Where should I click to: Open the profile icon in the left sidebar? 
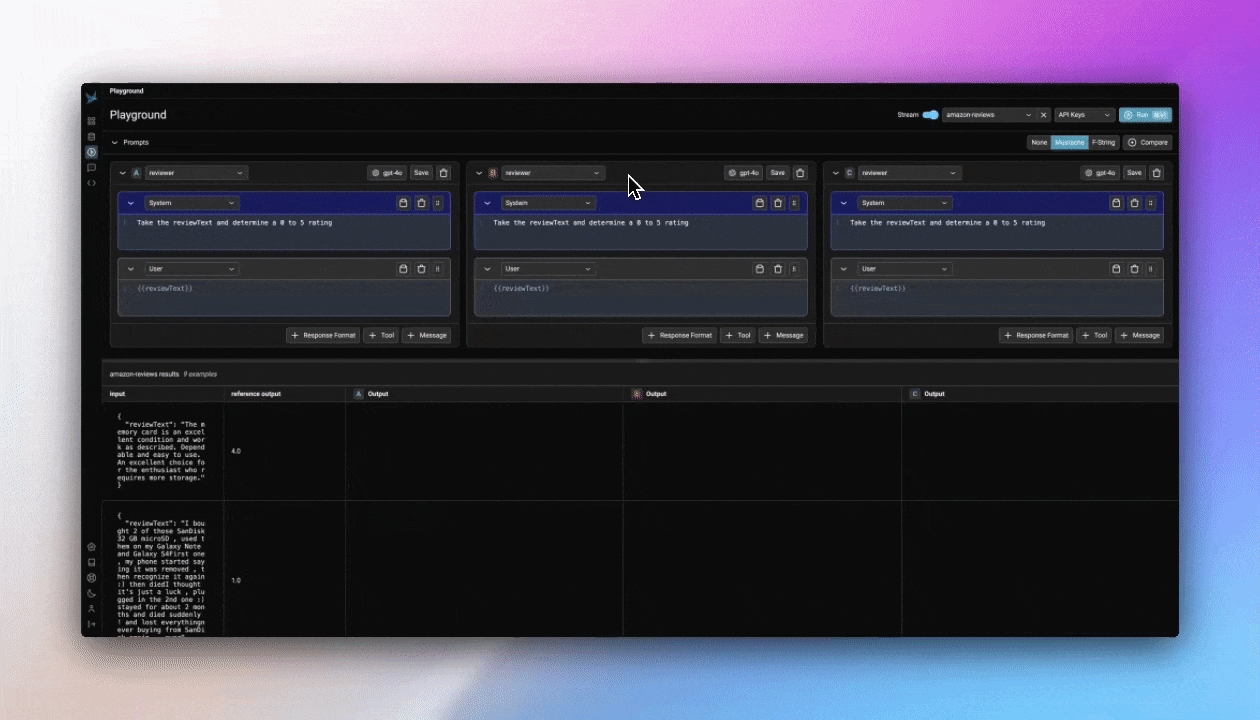tap(91, 608)
